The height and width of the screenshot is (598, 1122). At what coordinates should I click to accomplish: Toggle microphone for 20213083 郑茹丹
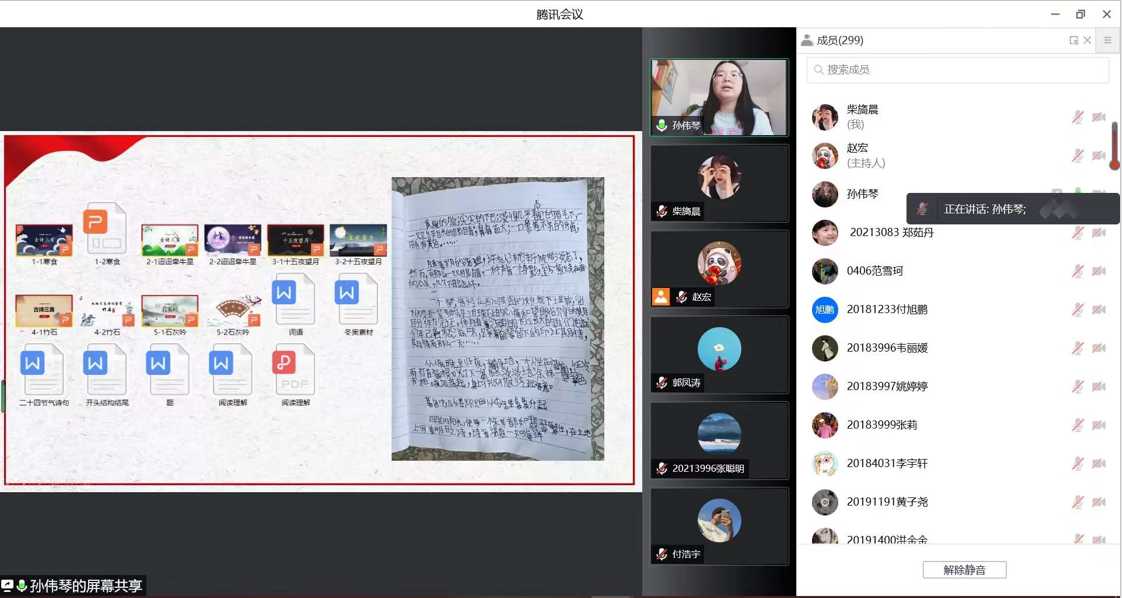pyautogui.click(x=1077, y=233)
